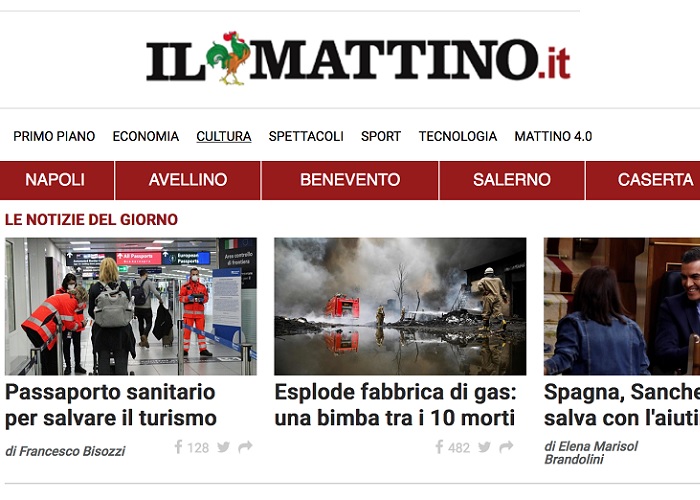Image resolution: width=700 pixels, height=500 pixels.
Task: Open headline Esplode fabbrica di gas
Action: coord(395,405)
